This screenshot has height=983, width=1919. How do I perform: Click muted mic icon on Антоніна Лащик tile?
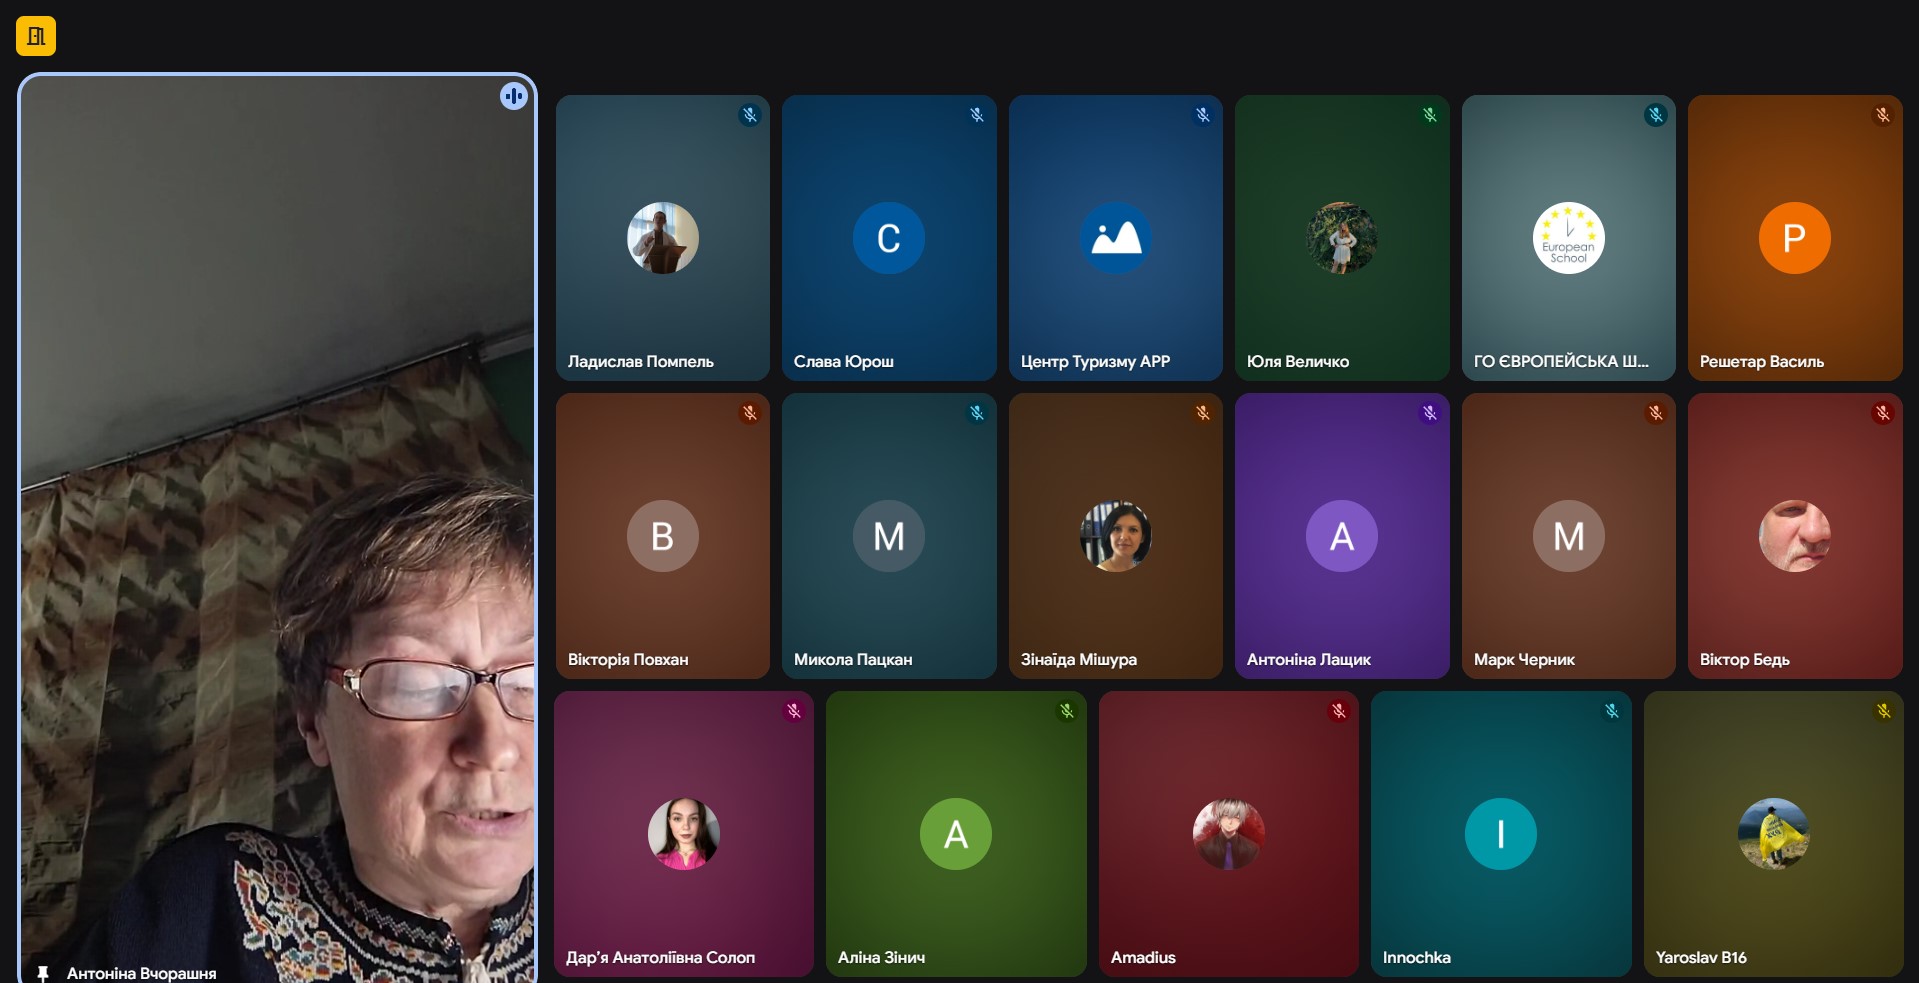coord(1430,413)
